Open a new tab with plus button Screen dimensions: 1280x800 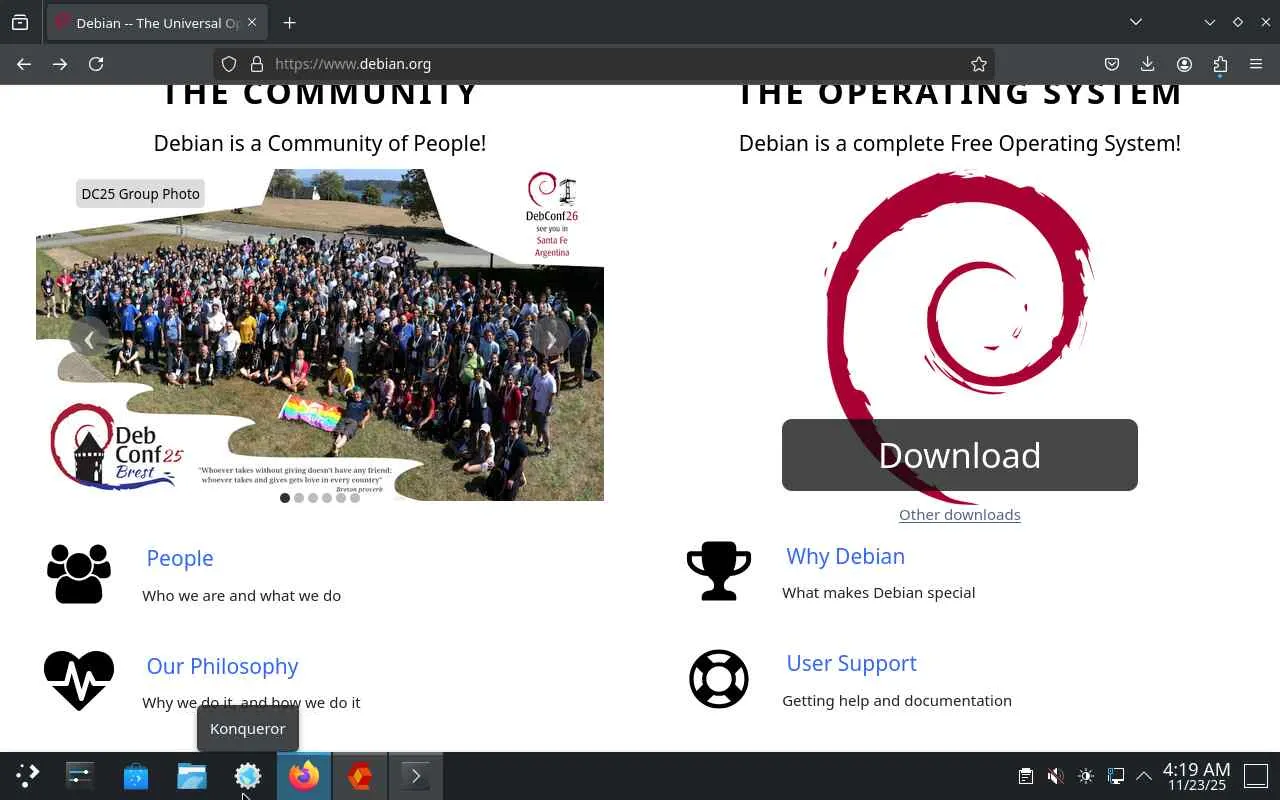coord(289,22)
